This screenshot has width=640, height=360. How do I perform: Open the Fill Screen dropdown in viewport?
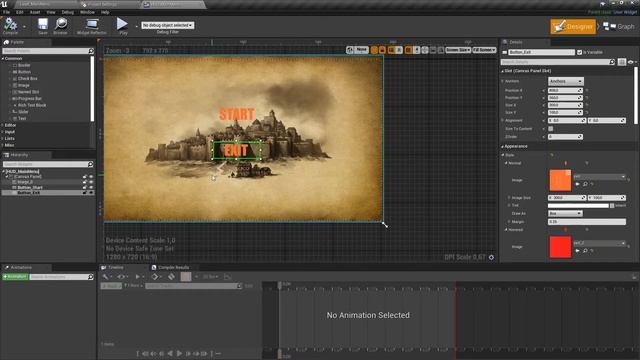tap(484, 50)
